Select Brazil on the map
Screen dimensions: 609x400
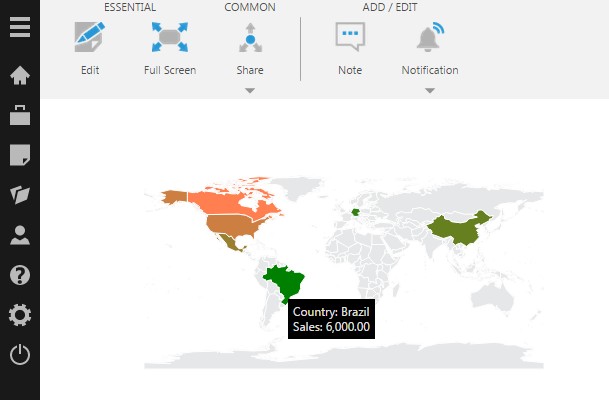tap(285, 282)
